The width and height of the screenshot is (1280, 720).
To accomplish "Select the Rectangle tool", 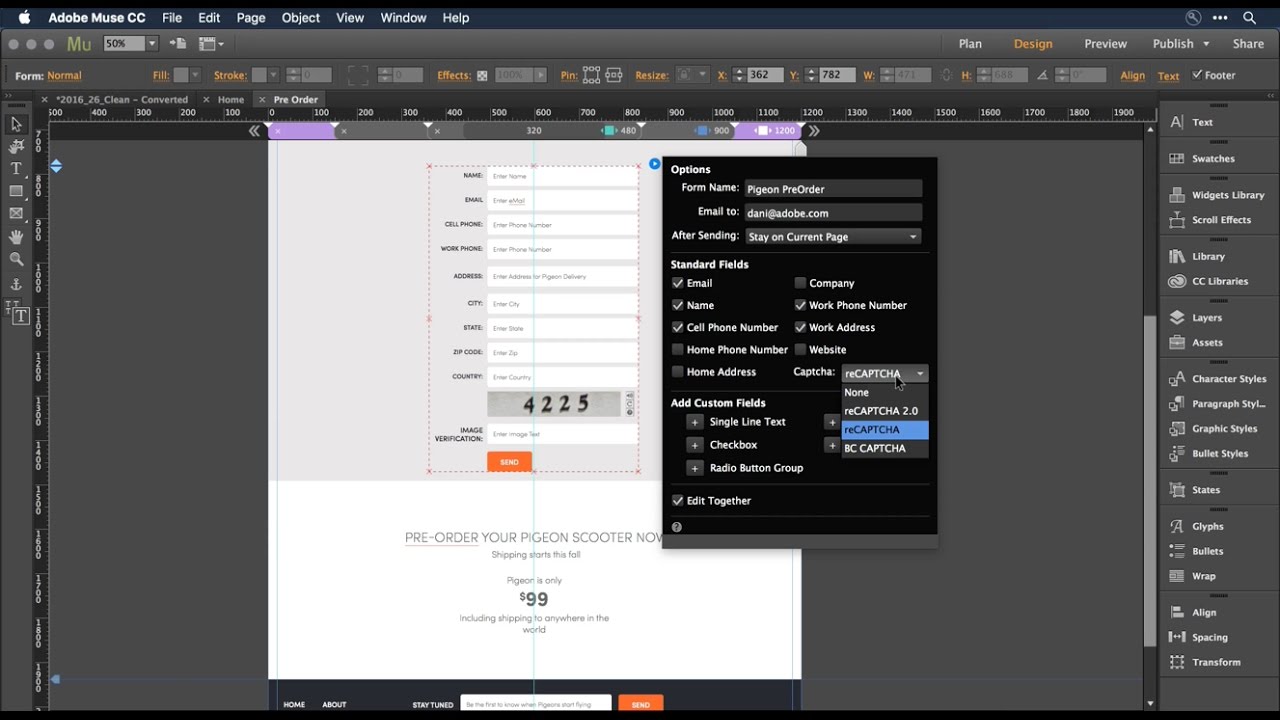I will pos(16,191).
